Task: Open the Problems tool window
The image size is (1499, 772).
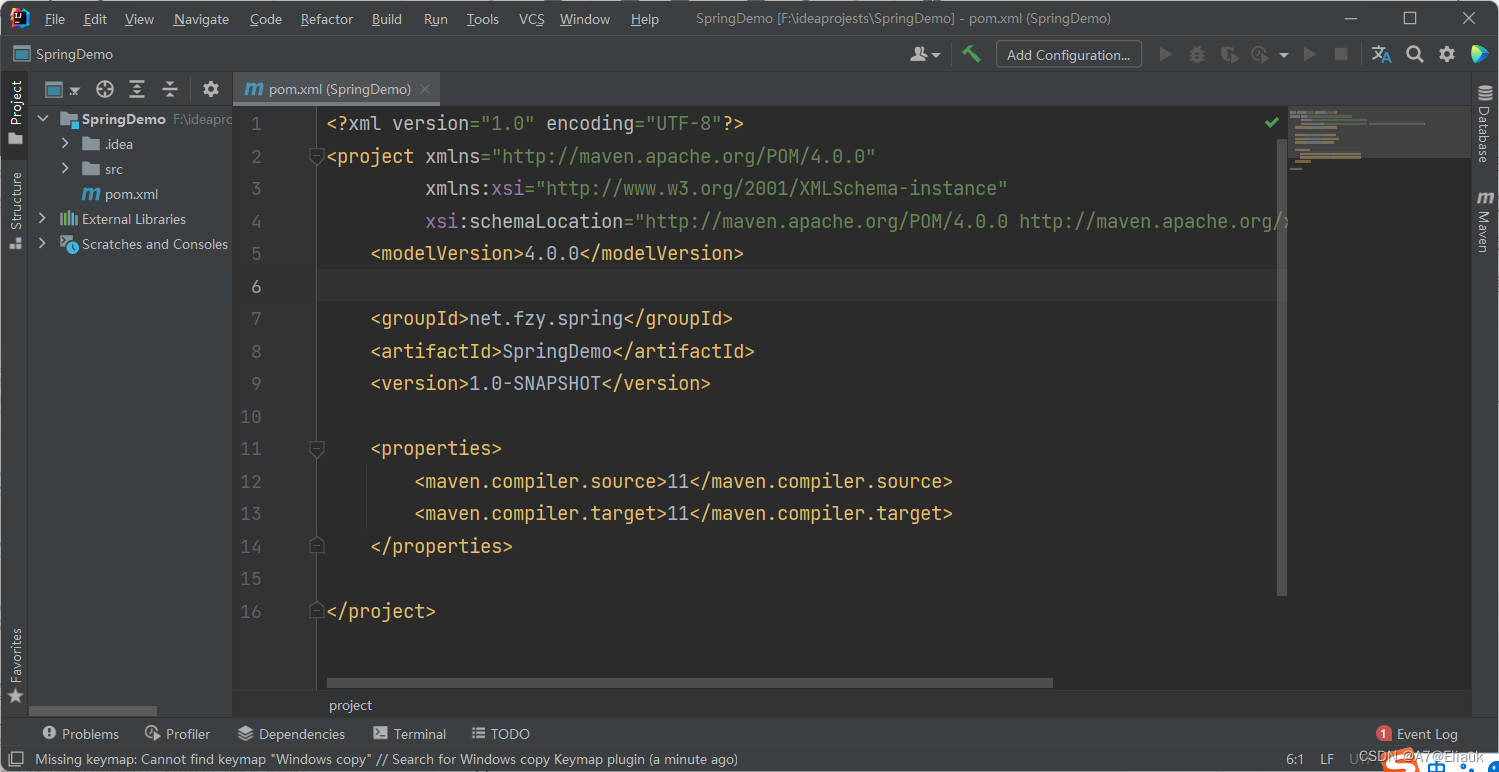Action: pos(80,733)
